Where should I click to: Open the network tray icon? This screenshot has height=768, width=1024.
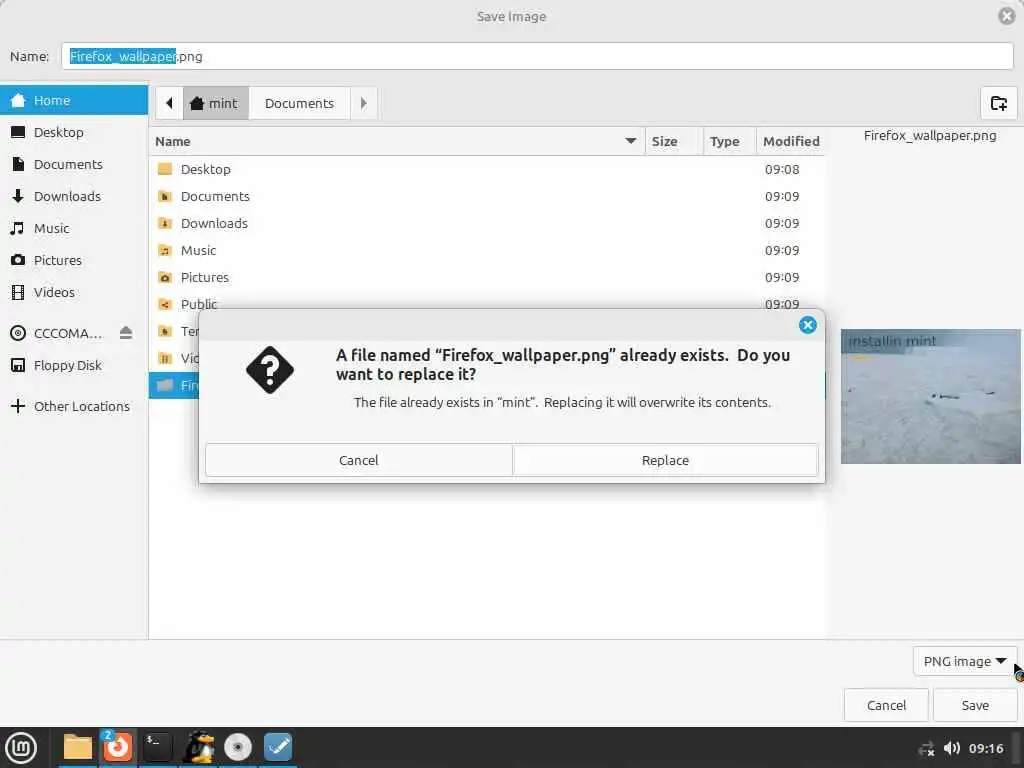pos(926,748)
